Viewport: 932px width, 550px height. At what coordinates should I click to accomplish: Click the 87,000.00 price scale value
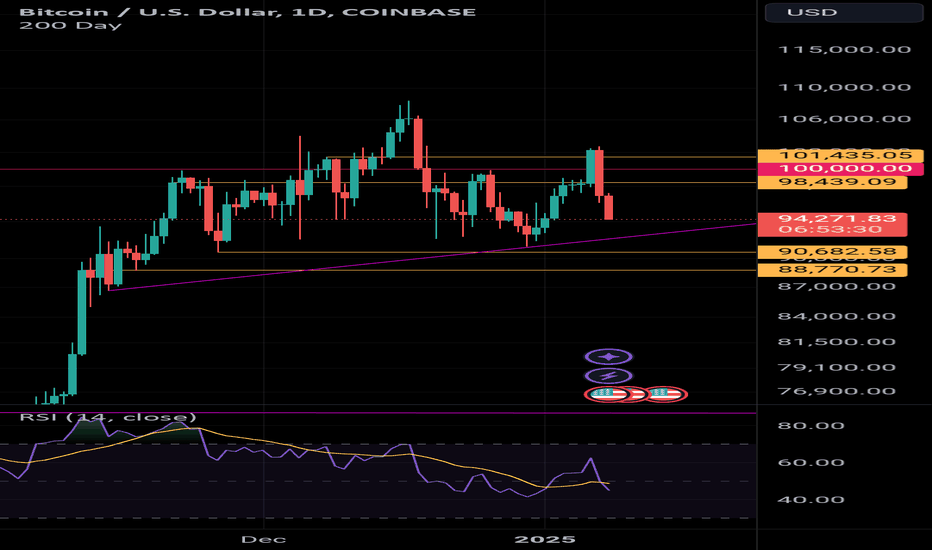[837, 287]
